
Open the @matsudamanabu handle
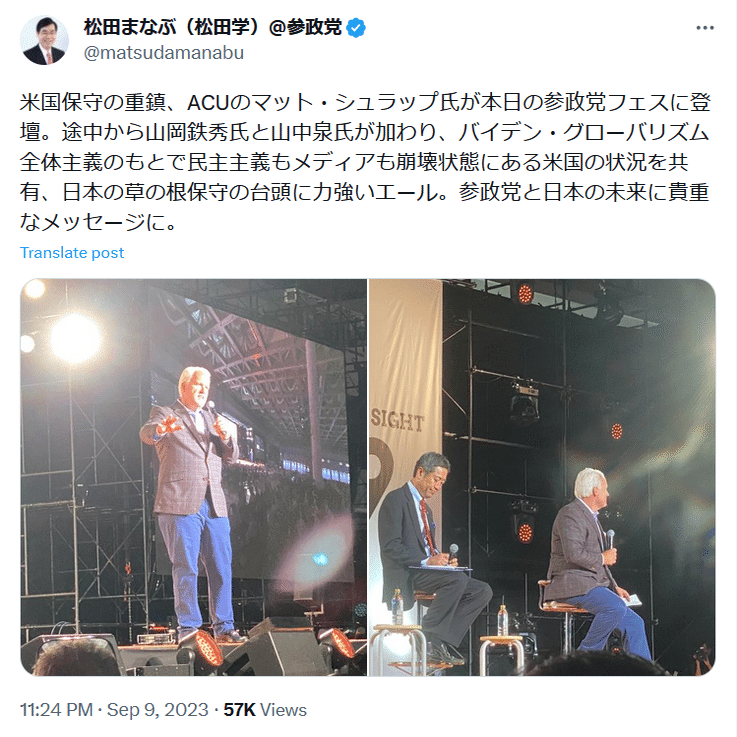pyautogui.click(x=164, y=53)
